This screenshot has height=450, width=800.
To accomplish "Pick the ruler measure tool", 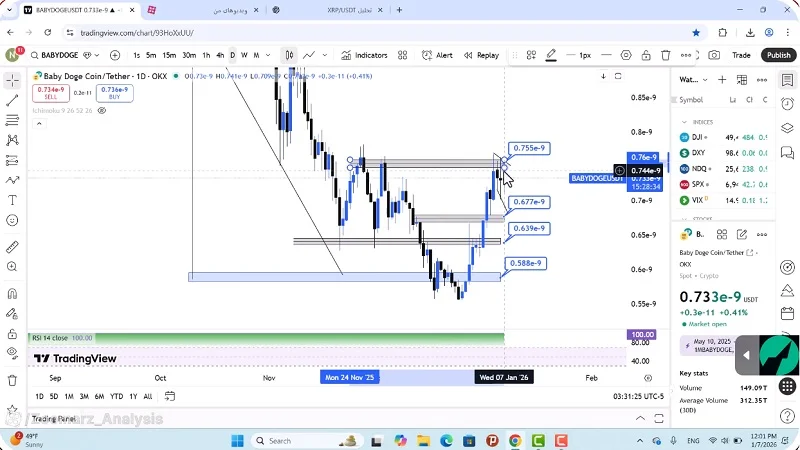I will (x=12, y=246).
